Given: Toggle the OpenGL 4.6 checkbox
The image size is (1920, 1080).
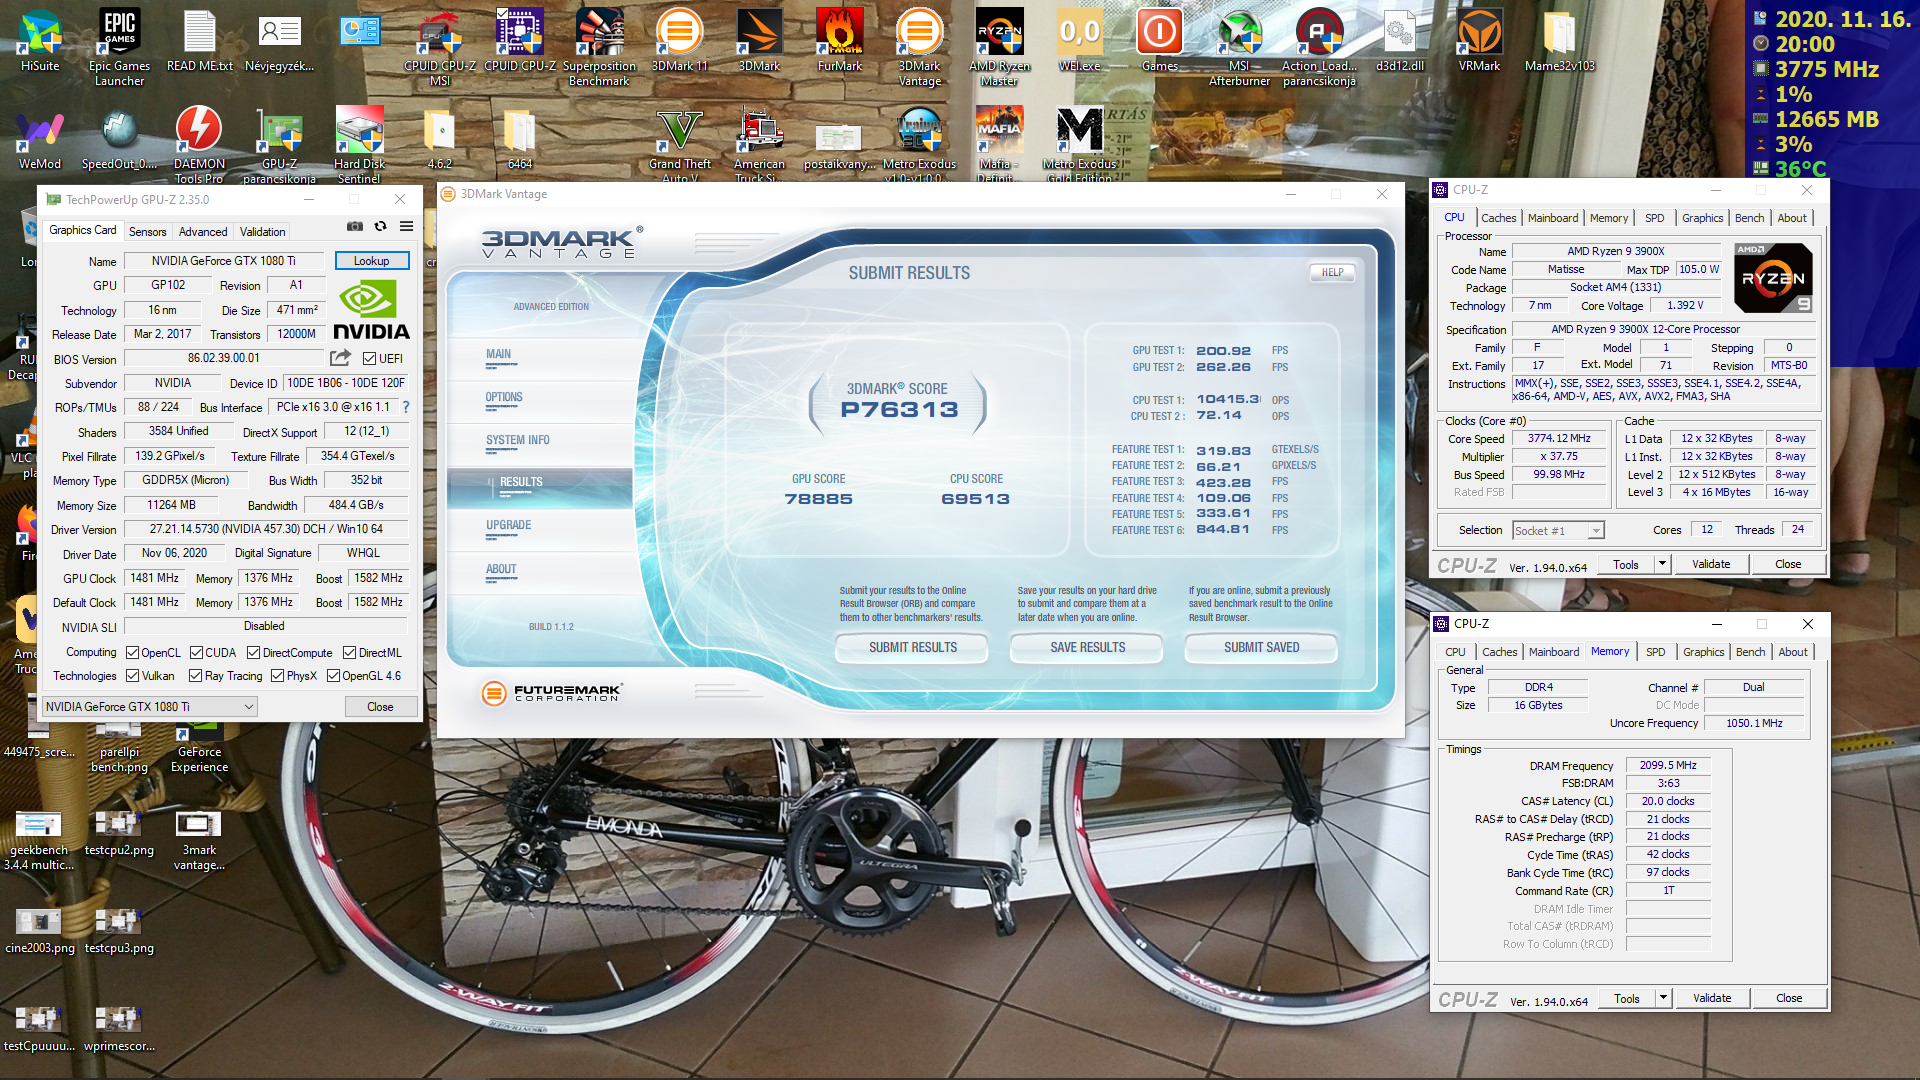Looking at the screenshot, I should point(333,676).
